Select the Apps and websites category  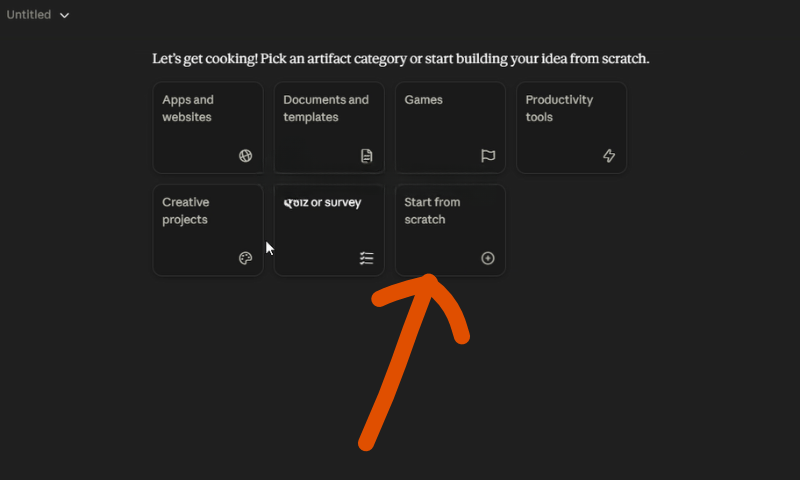pyautogui.click(x=208, y=128)
